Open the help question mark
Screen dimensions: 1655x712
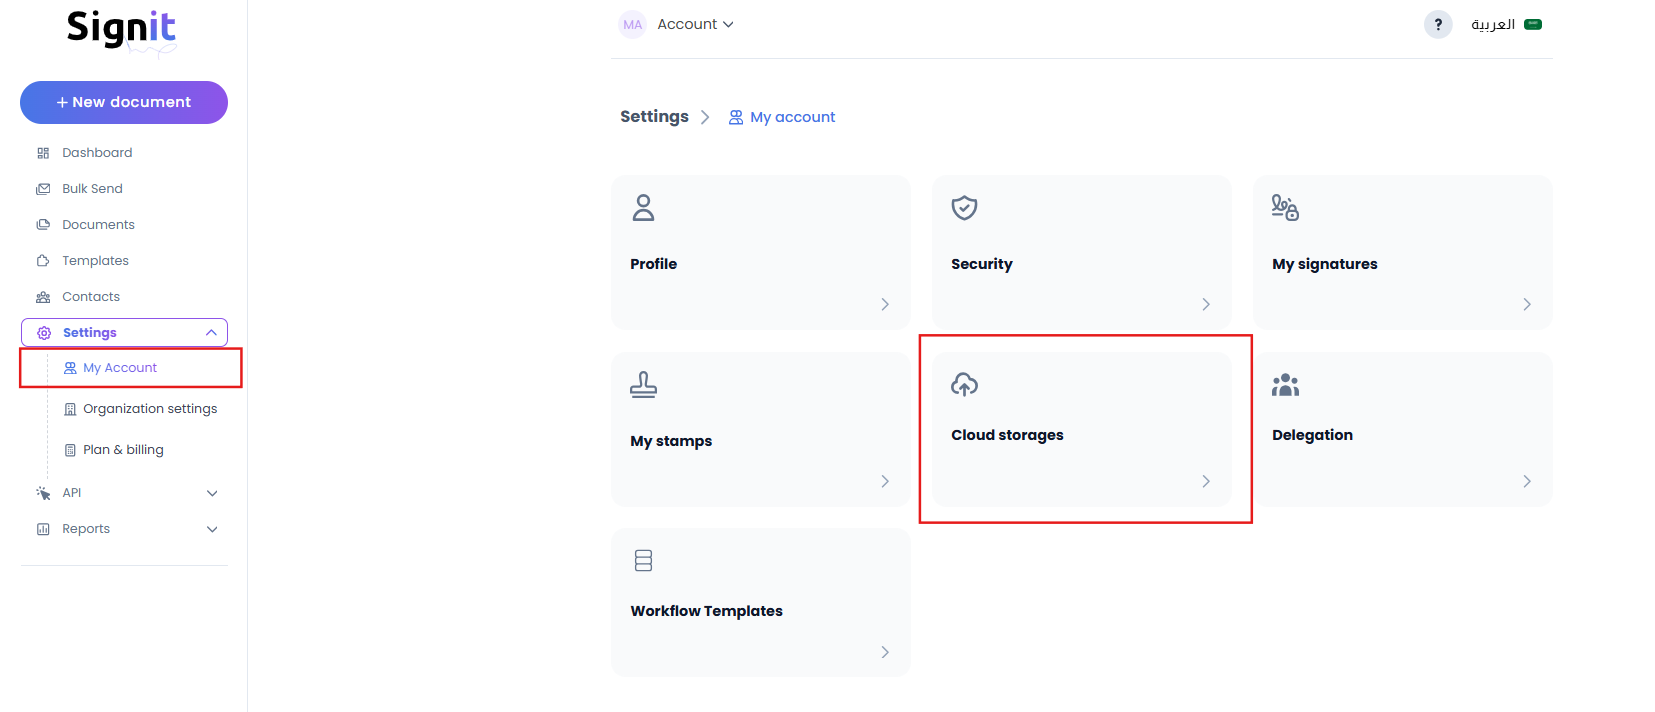[x=1438, y=24]
